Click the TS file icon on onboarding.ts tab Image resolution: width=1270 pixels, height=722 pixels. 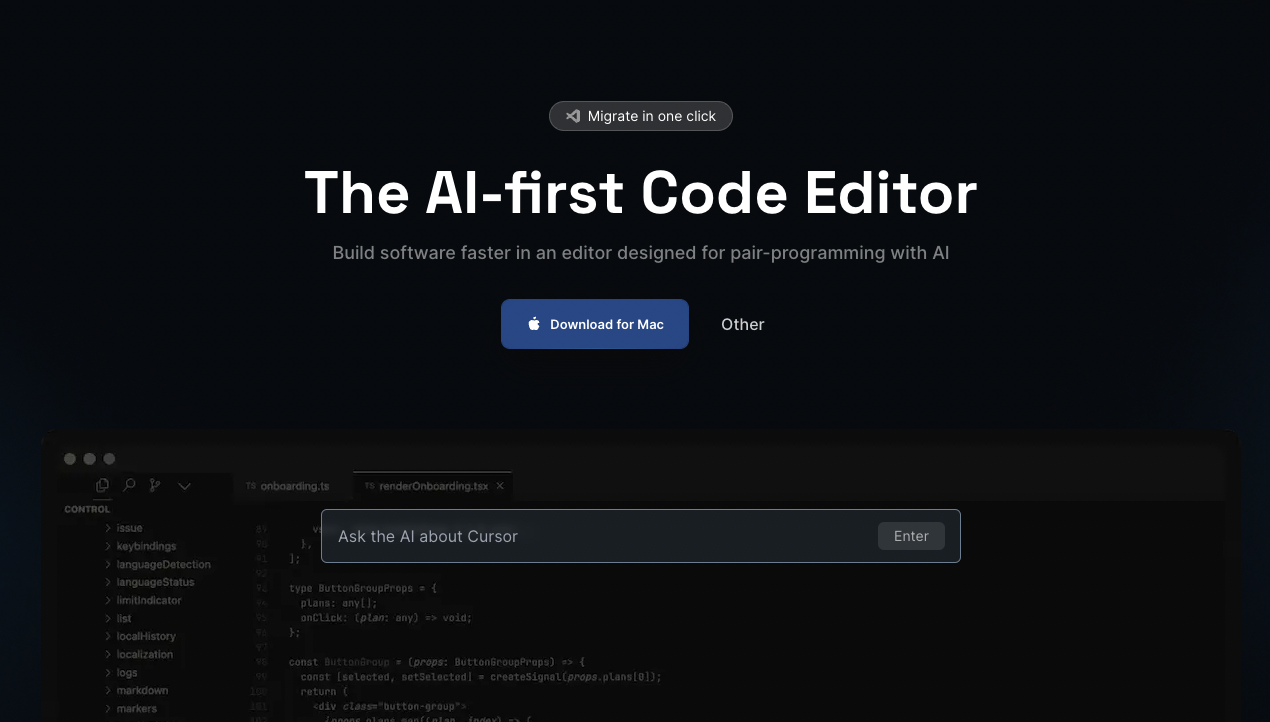pyautogui.click(x=251, y=486)
